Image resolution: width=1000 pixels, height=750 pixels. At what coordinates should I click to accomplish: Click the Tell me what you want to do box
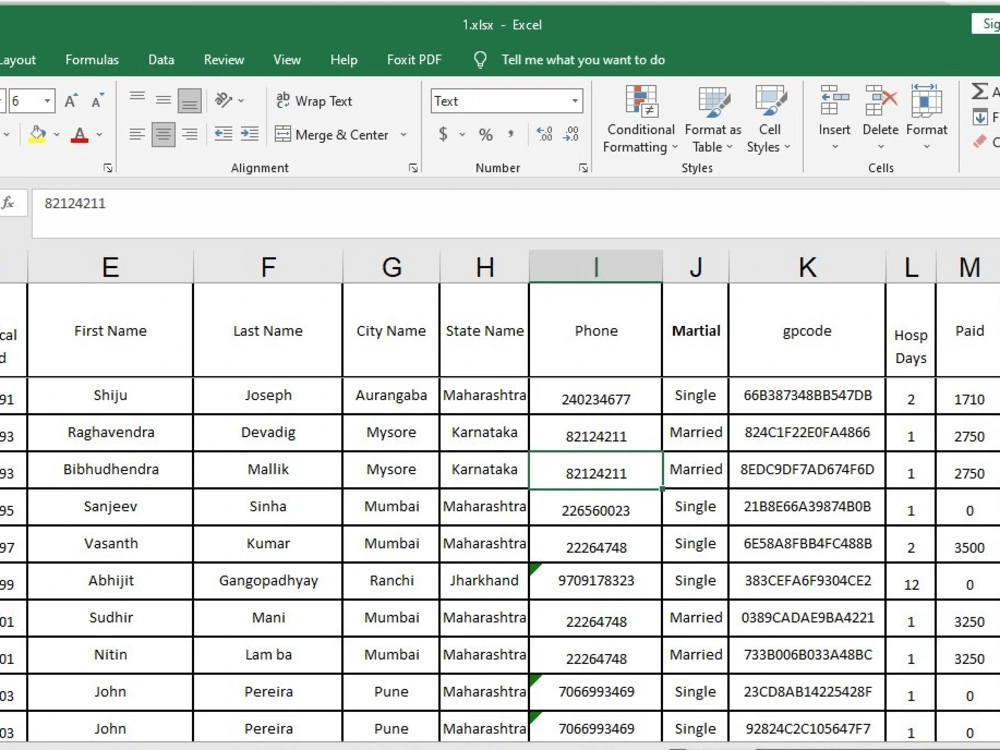click(x=583, y=60)
